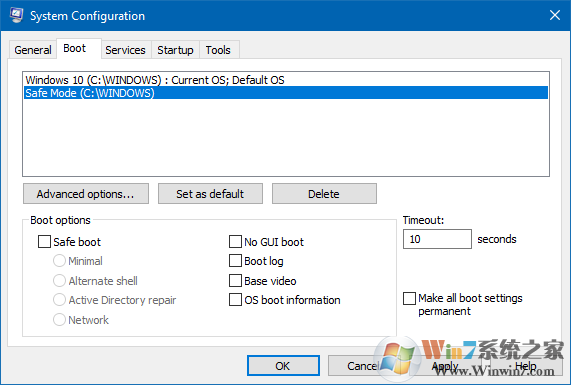This screenshot has width=571, height=385.
Task: Delete the selected boot entry
Action: tap(324, 194)
